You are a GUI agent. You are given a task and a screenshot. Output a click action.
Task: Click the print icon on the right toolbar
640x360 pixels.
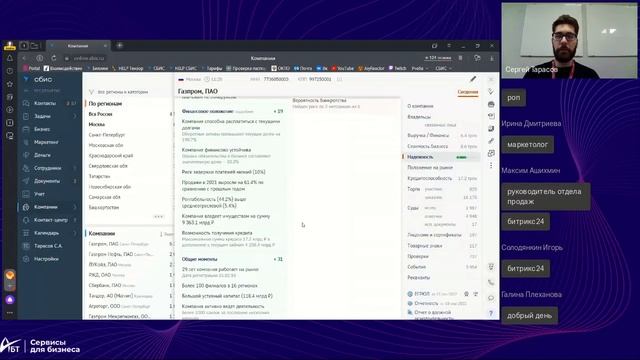[x=491, y=104]
